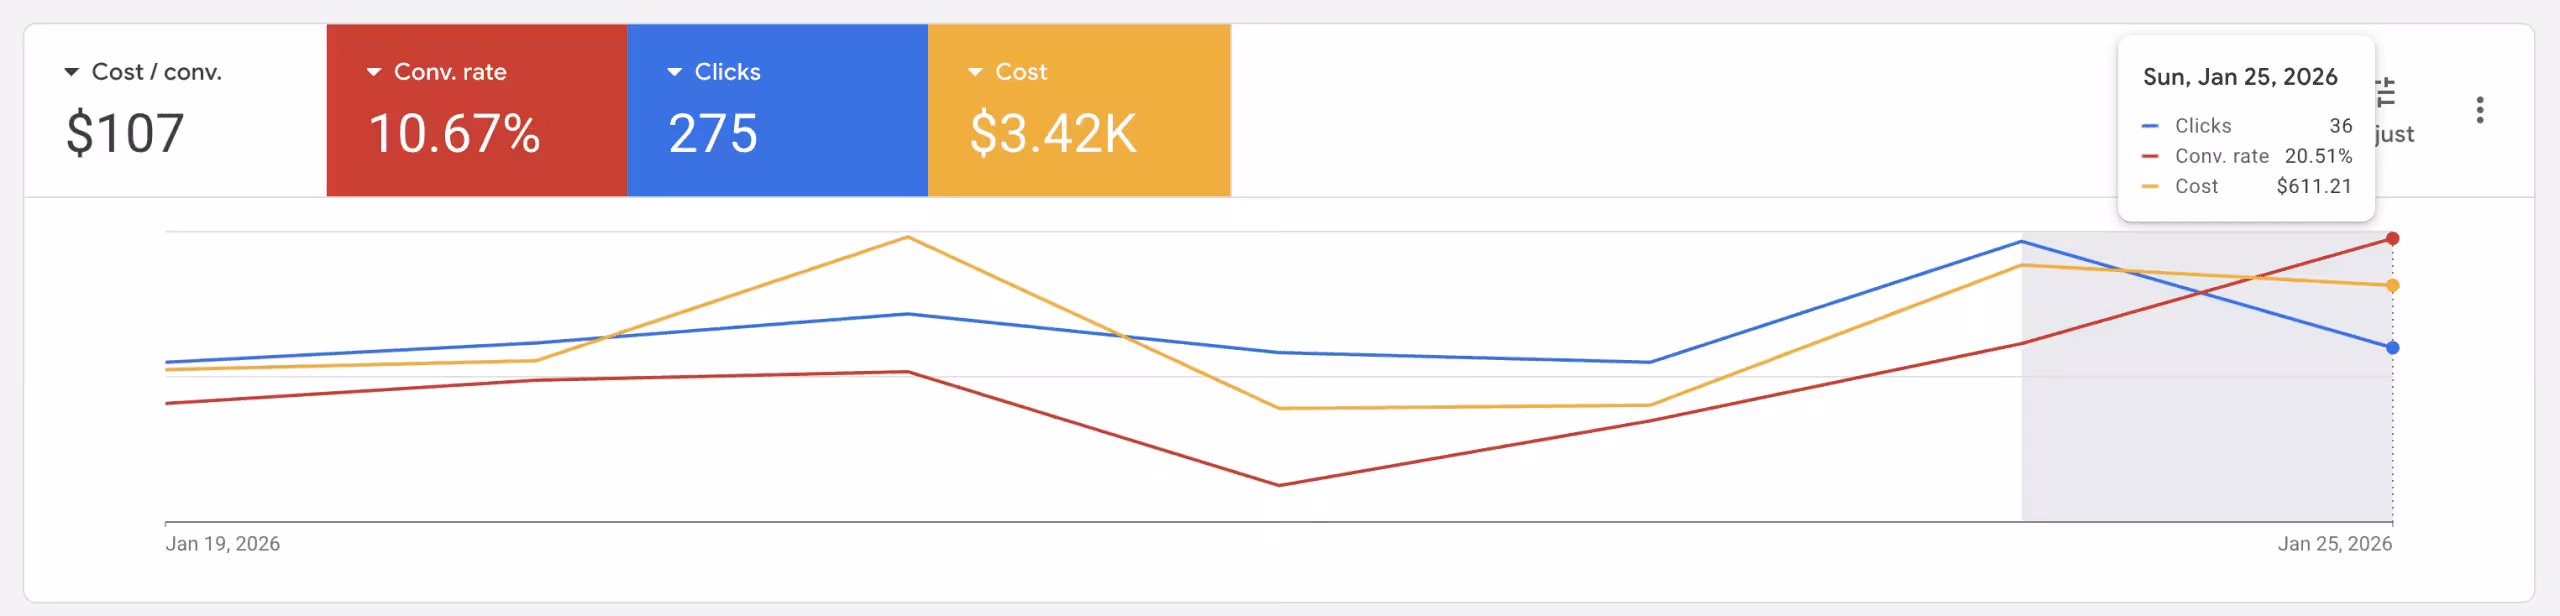
Task: Toggle the red 10.67% Conv. rate scorecard
Action: tap(477, 110)
